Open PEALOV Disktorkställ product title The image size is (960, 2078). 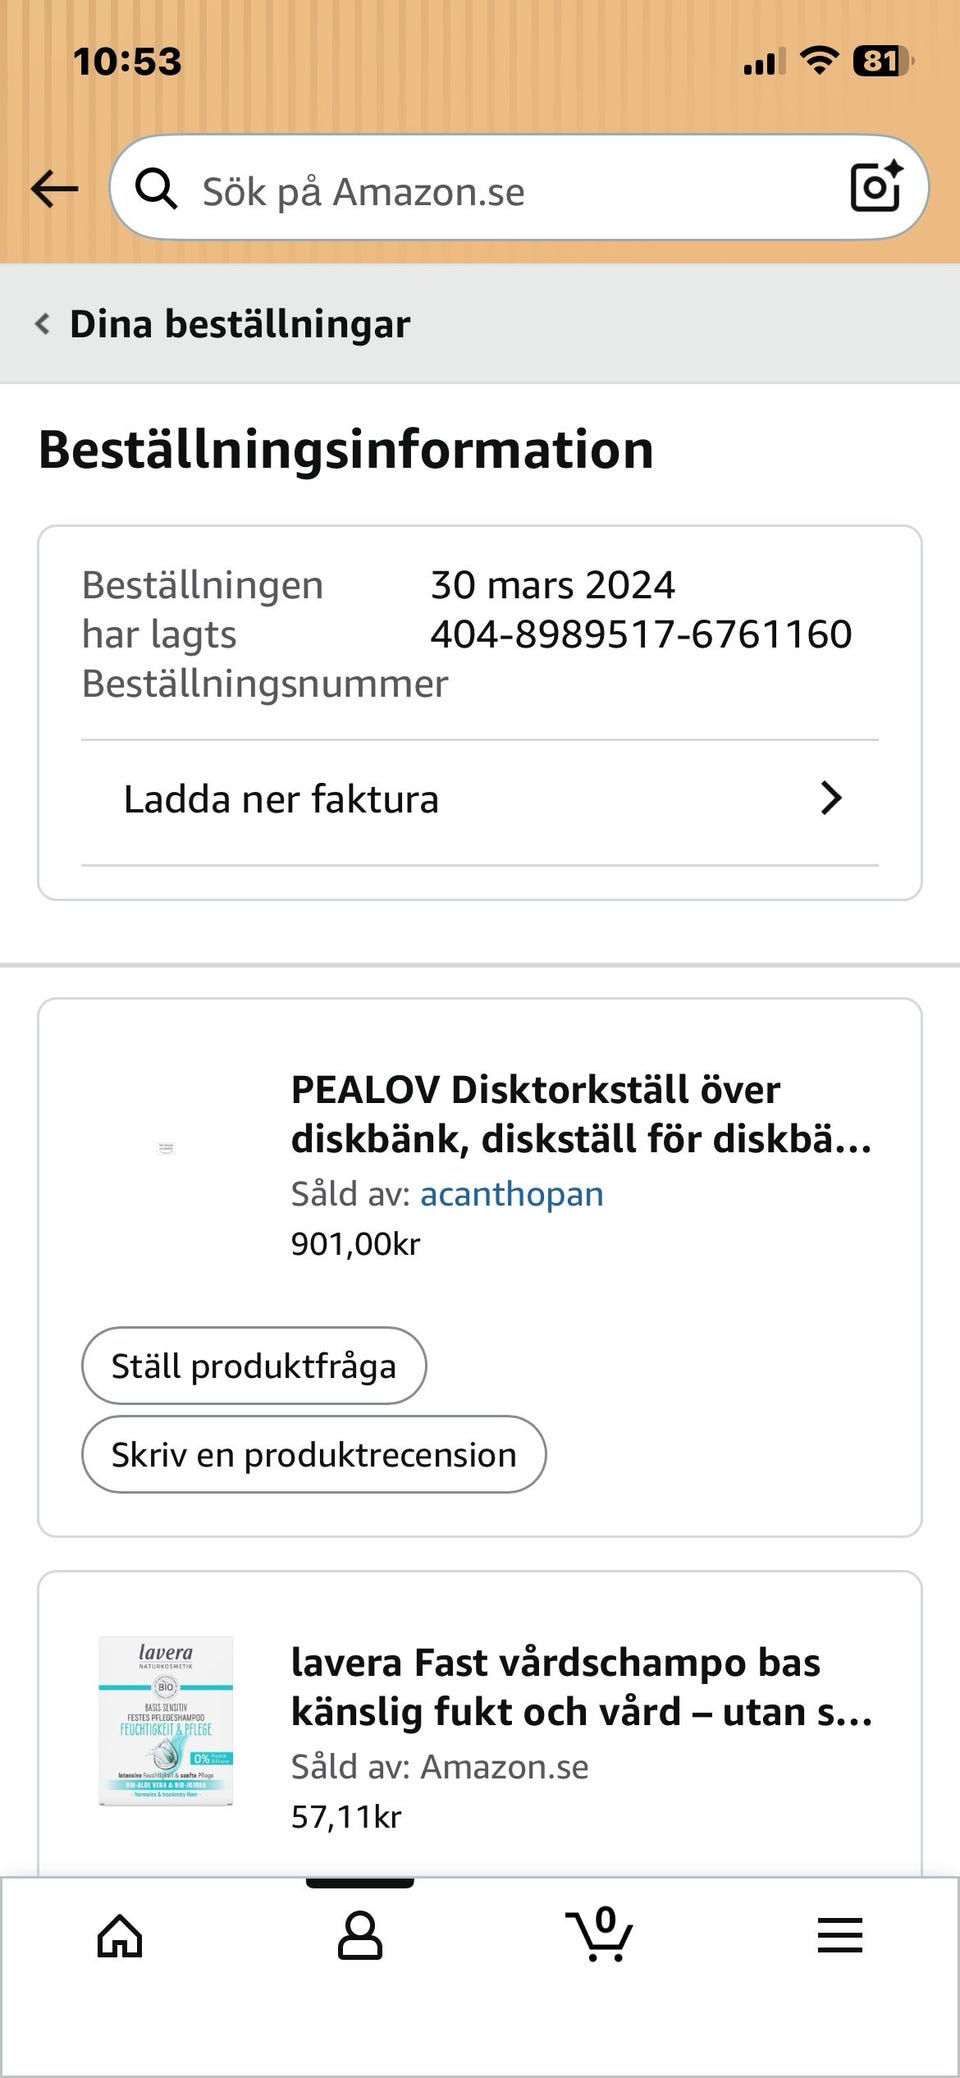tap(580, 1113)
